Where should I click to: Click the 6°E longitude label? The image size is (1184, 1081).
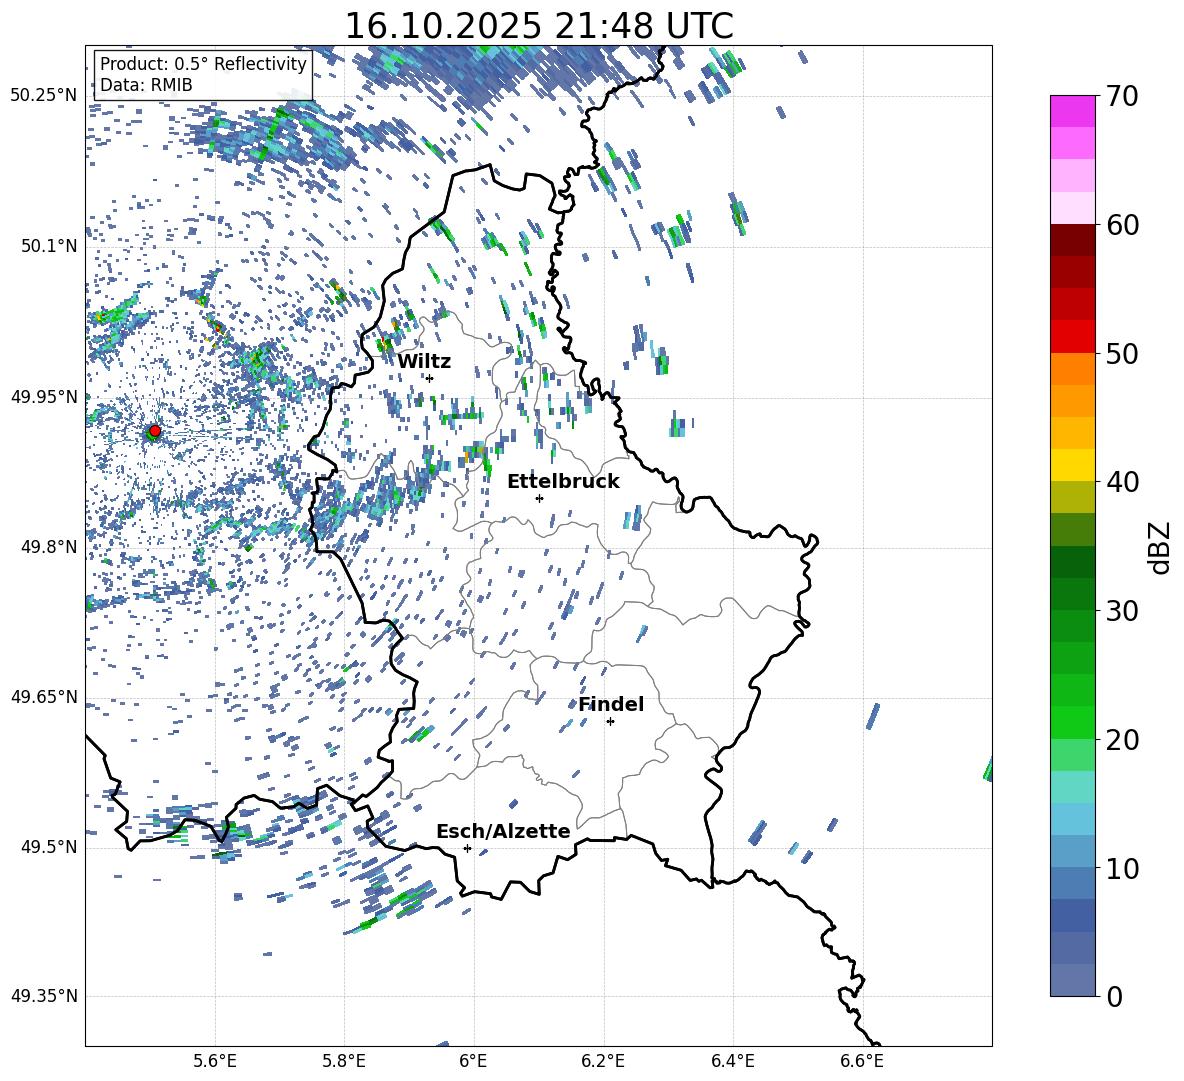click(x=473, y=1061)
